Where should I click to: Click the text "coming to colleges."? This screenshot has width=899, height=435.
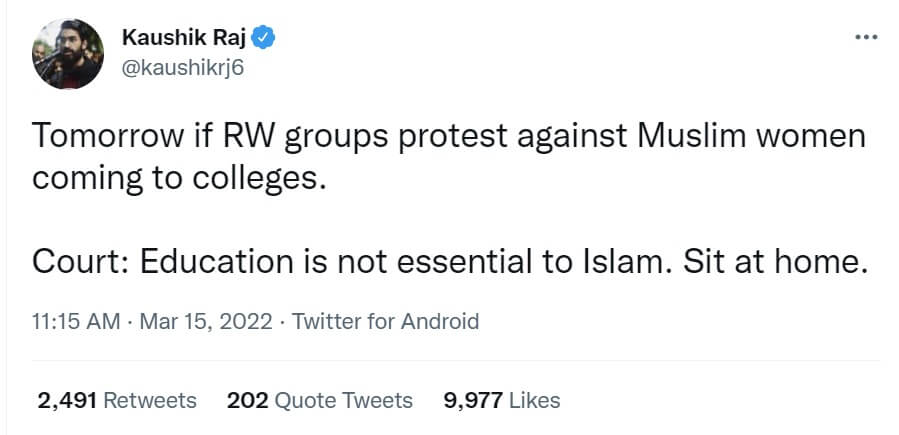[x=179, y=177]
